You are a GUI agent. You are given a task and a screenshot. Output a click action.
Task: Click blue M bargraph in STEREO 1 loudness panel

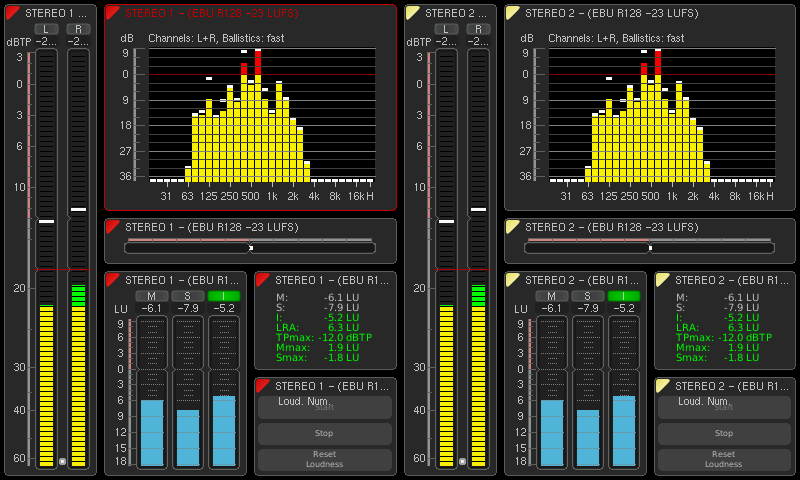[152, 433]
